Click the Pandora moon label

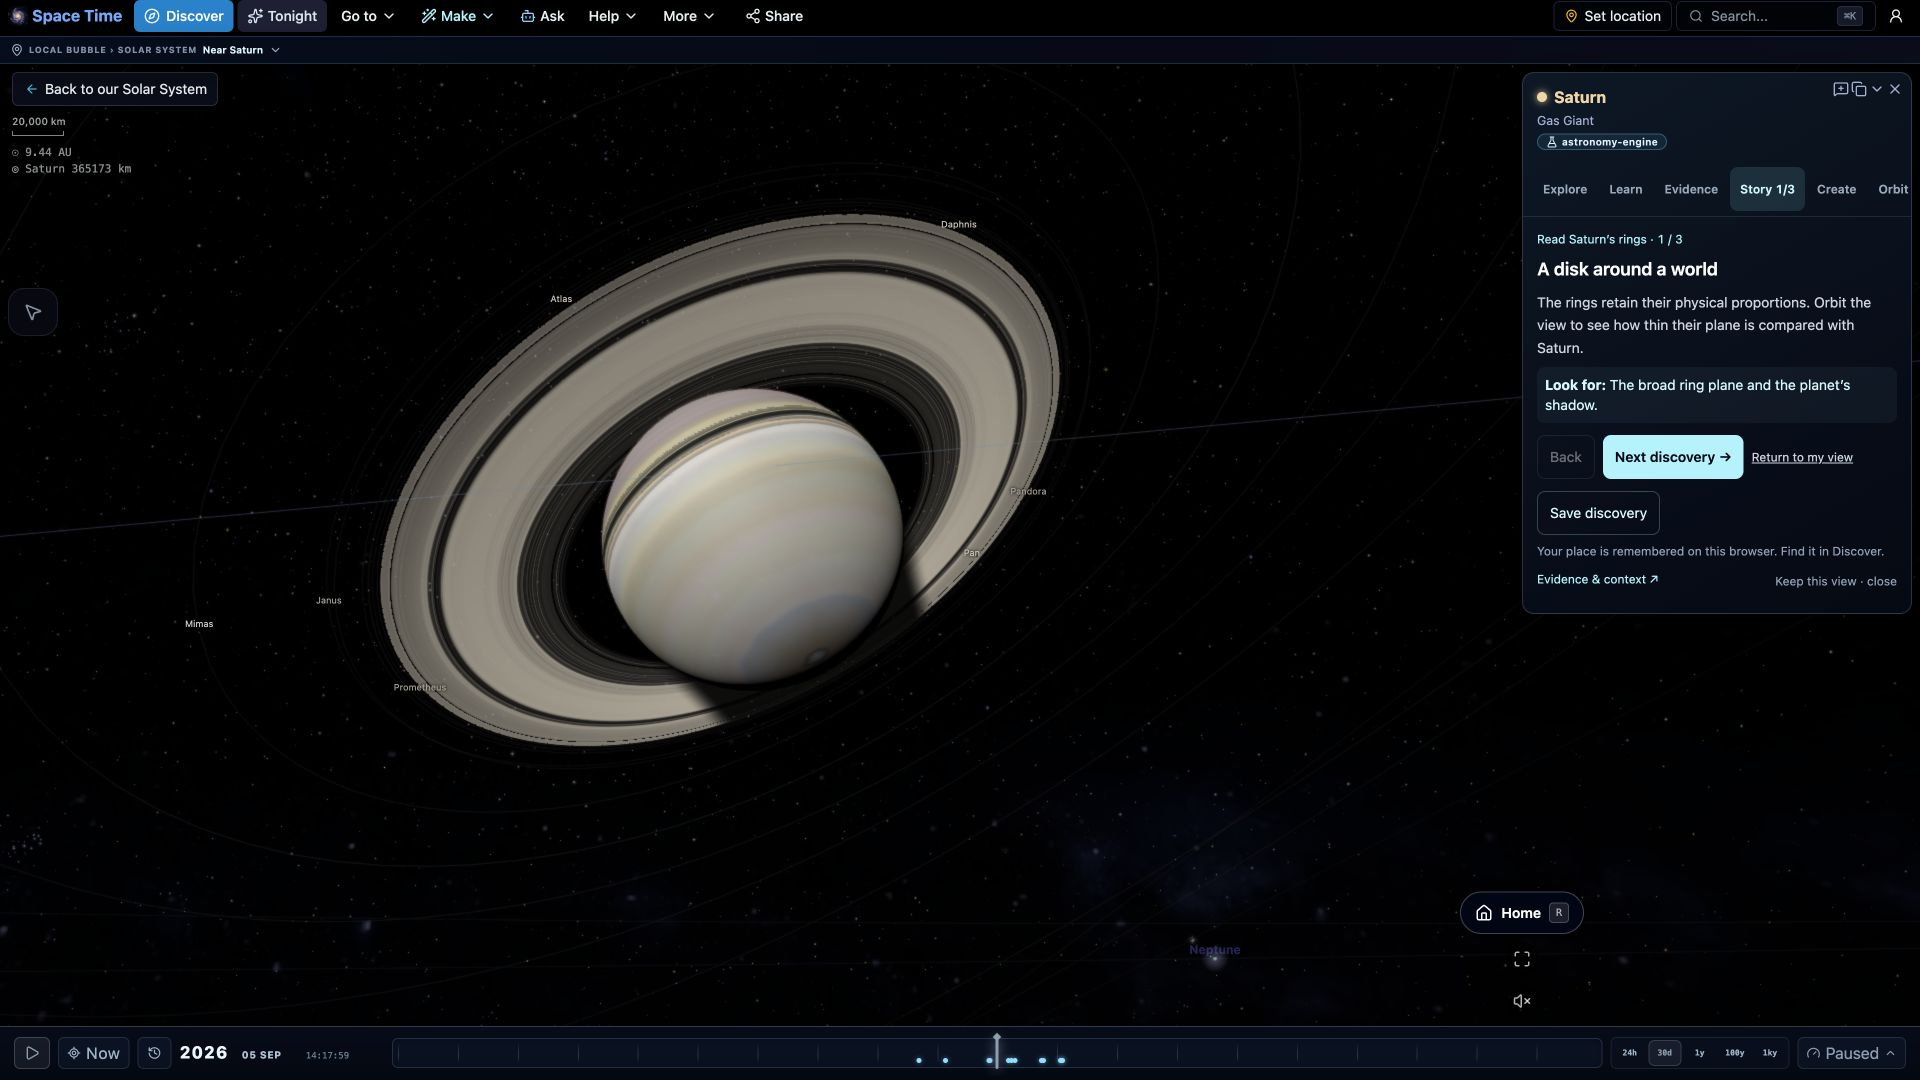pyautogui.click(x=1028, y=492)
